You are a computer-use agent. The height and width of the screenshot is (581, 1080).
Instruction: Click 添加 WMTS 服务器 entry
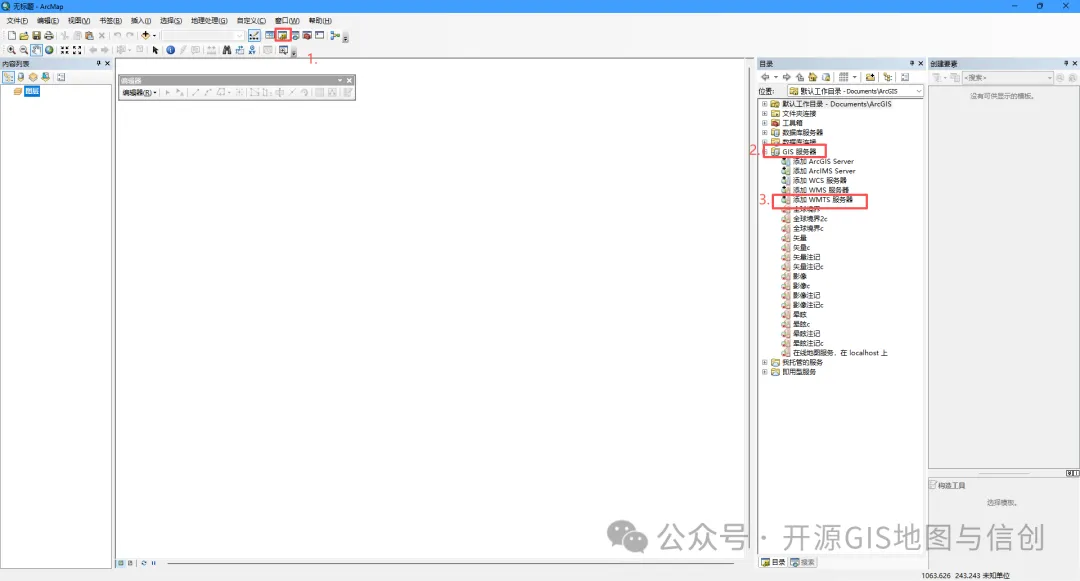(x=823, y=200)
